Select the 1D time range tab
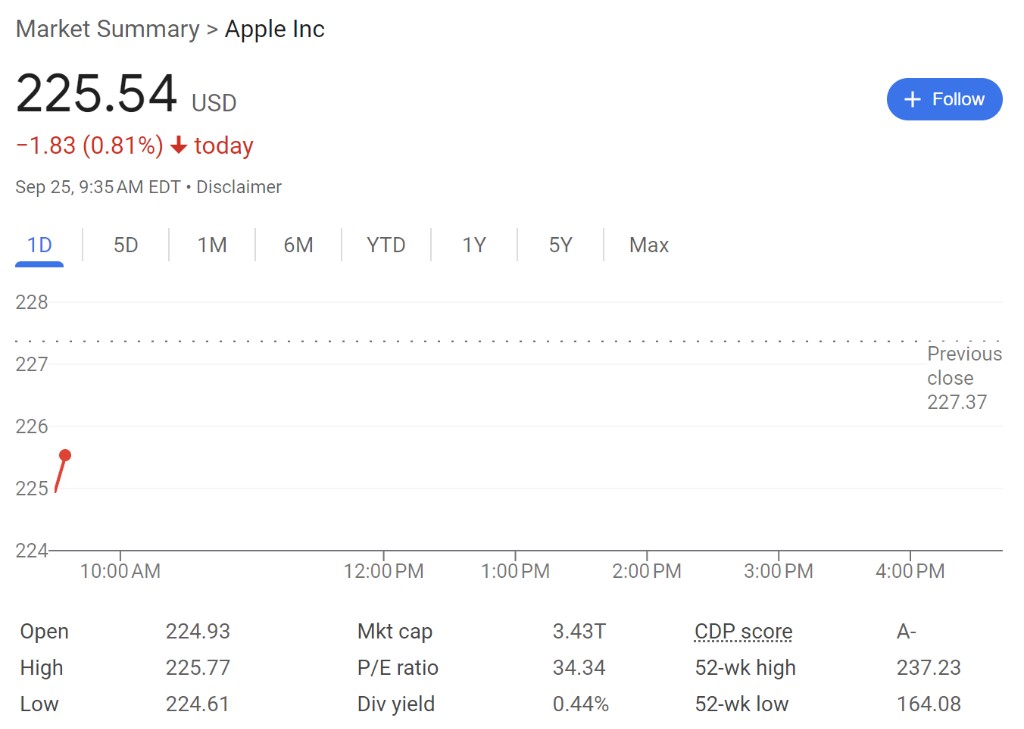 [39, 245]
